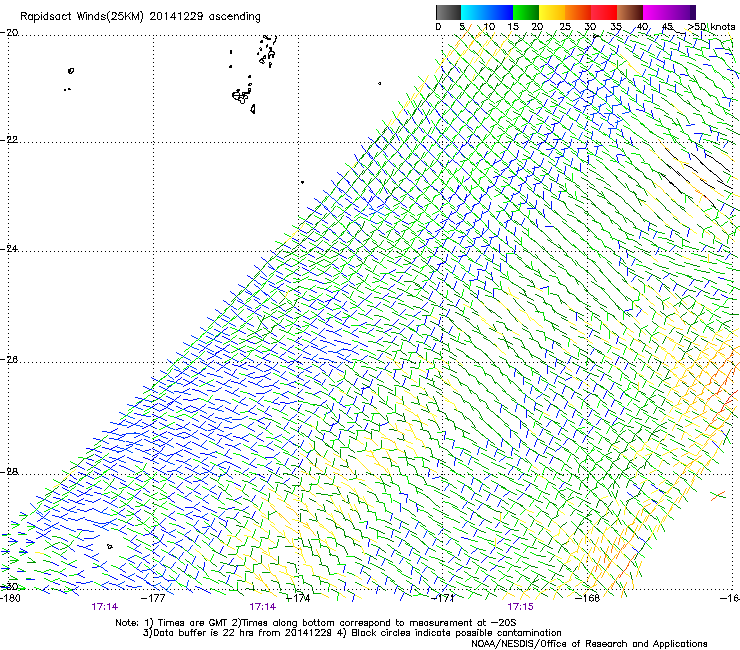740x650 pixels.
Task: Click the '15' legend scale number
Action: coord(513,27)
